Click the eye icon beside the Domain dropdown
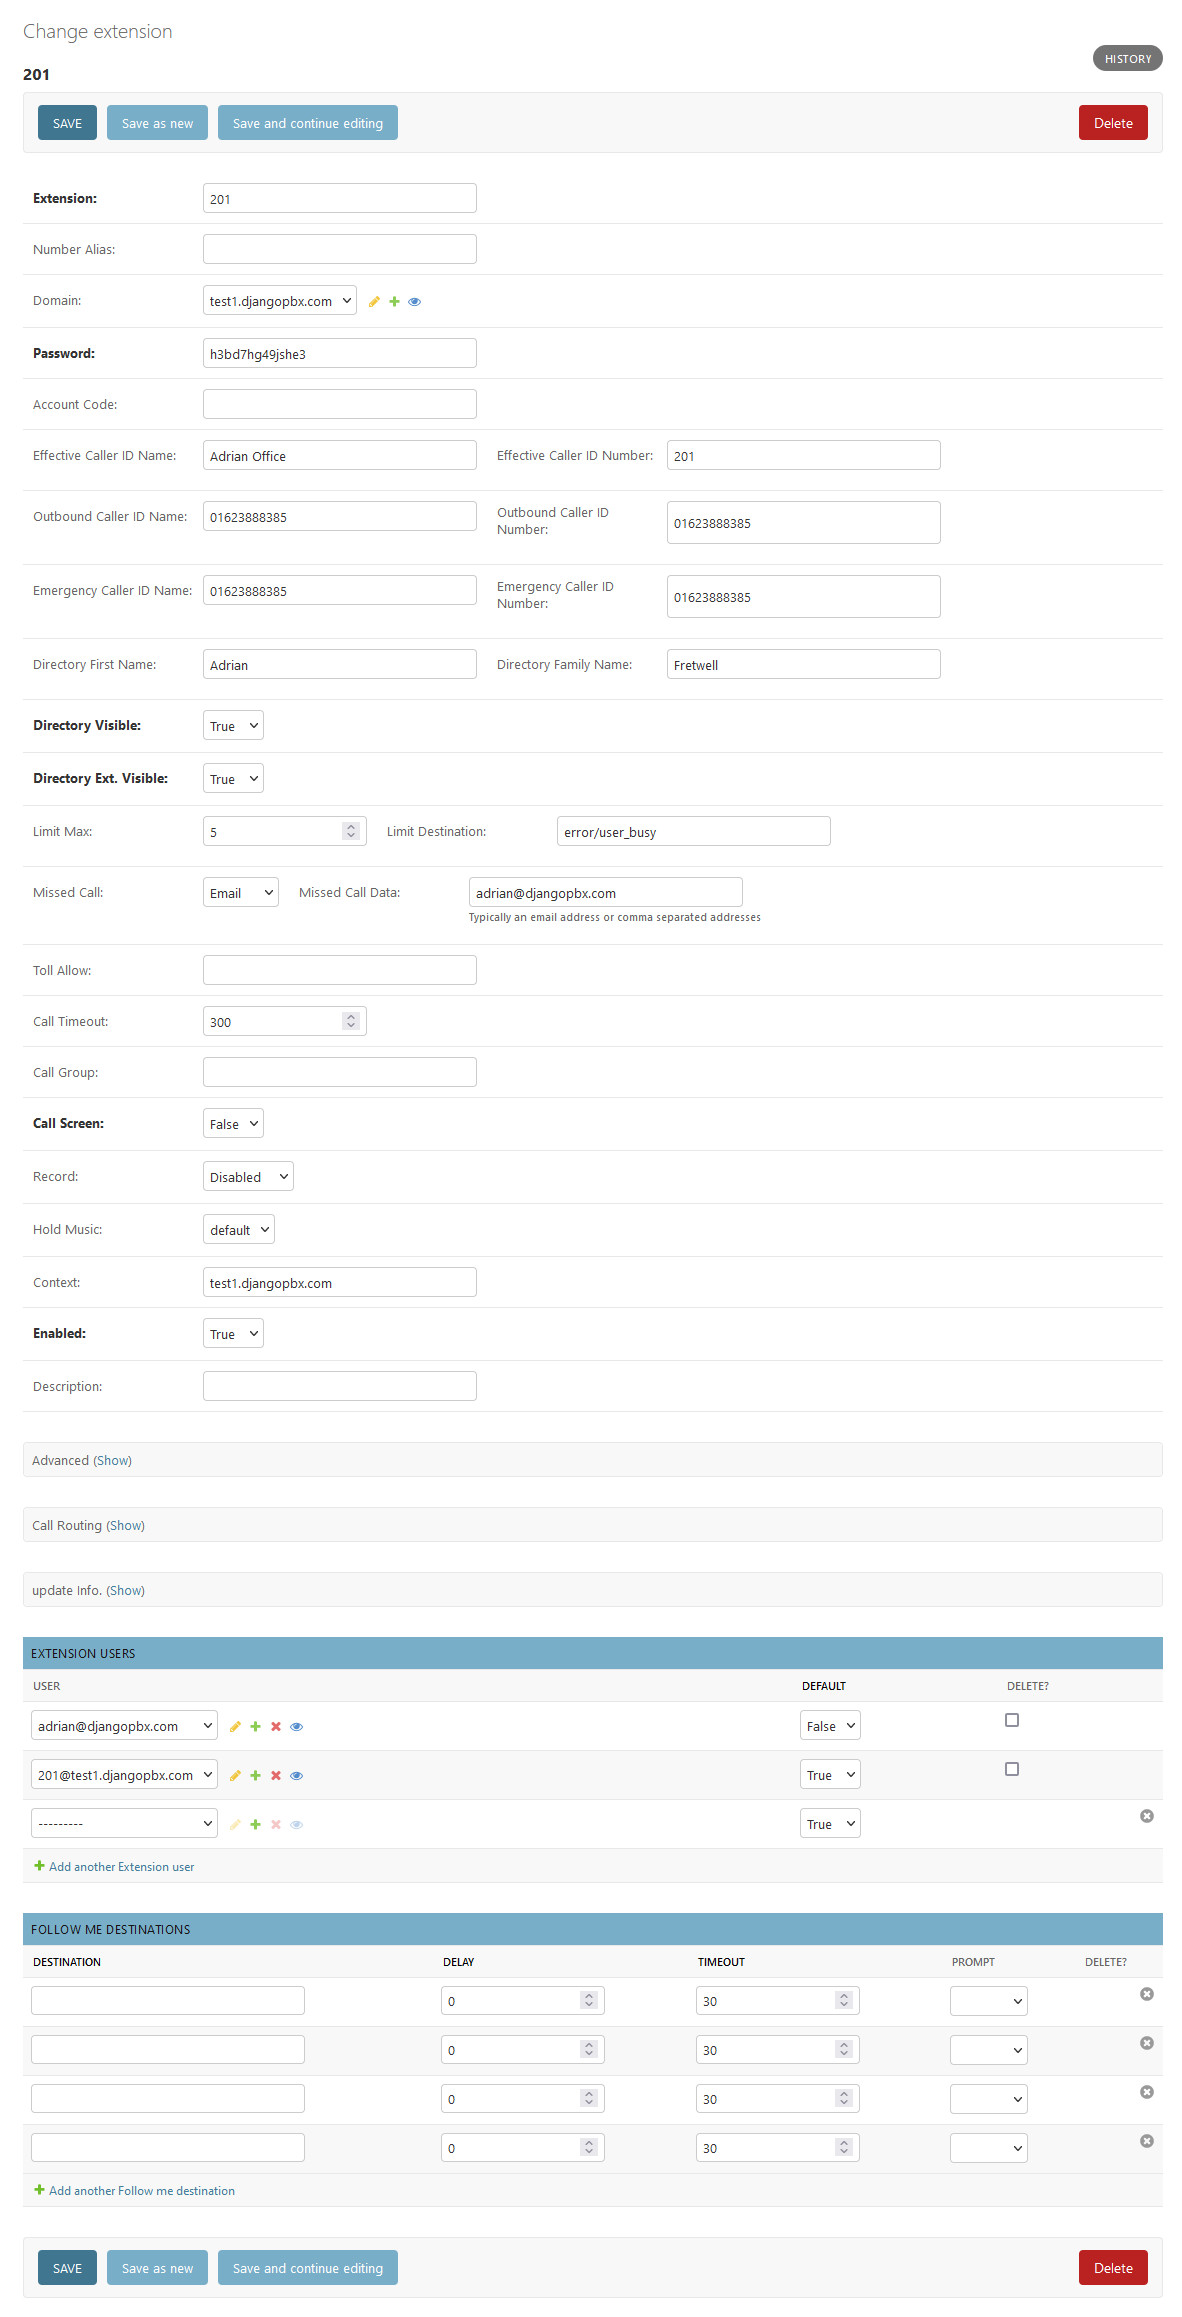1182x2317 pixels. (x=414, y=302)
